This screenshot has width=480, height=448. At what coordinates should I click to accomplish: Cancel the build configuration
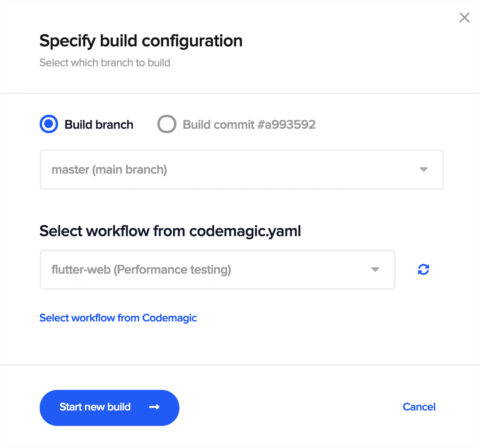pos(419,407)
